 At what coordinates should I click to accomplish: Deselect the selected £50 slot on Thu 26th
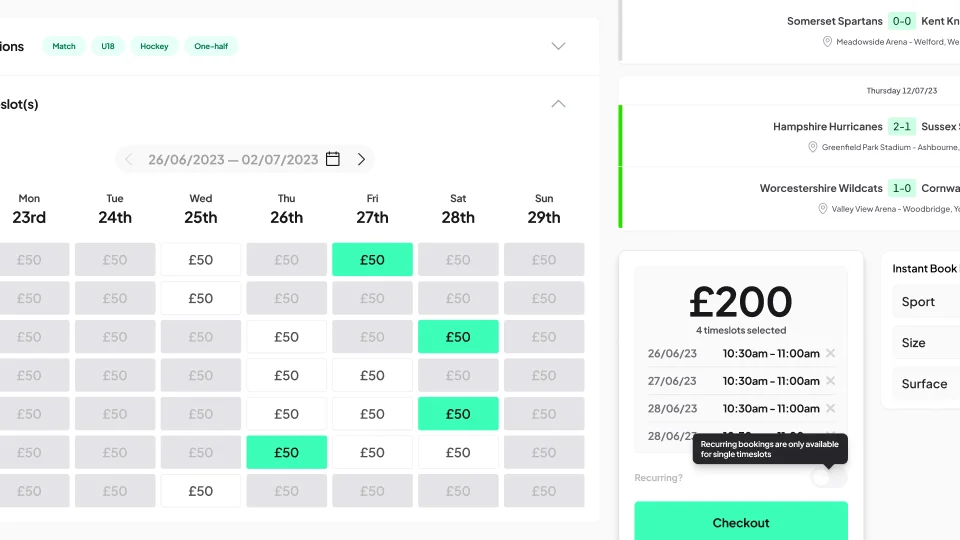click(286, 453)
